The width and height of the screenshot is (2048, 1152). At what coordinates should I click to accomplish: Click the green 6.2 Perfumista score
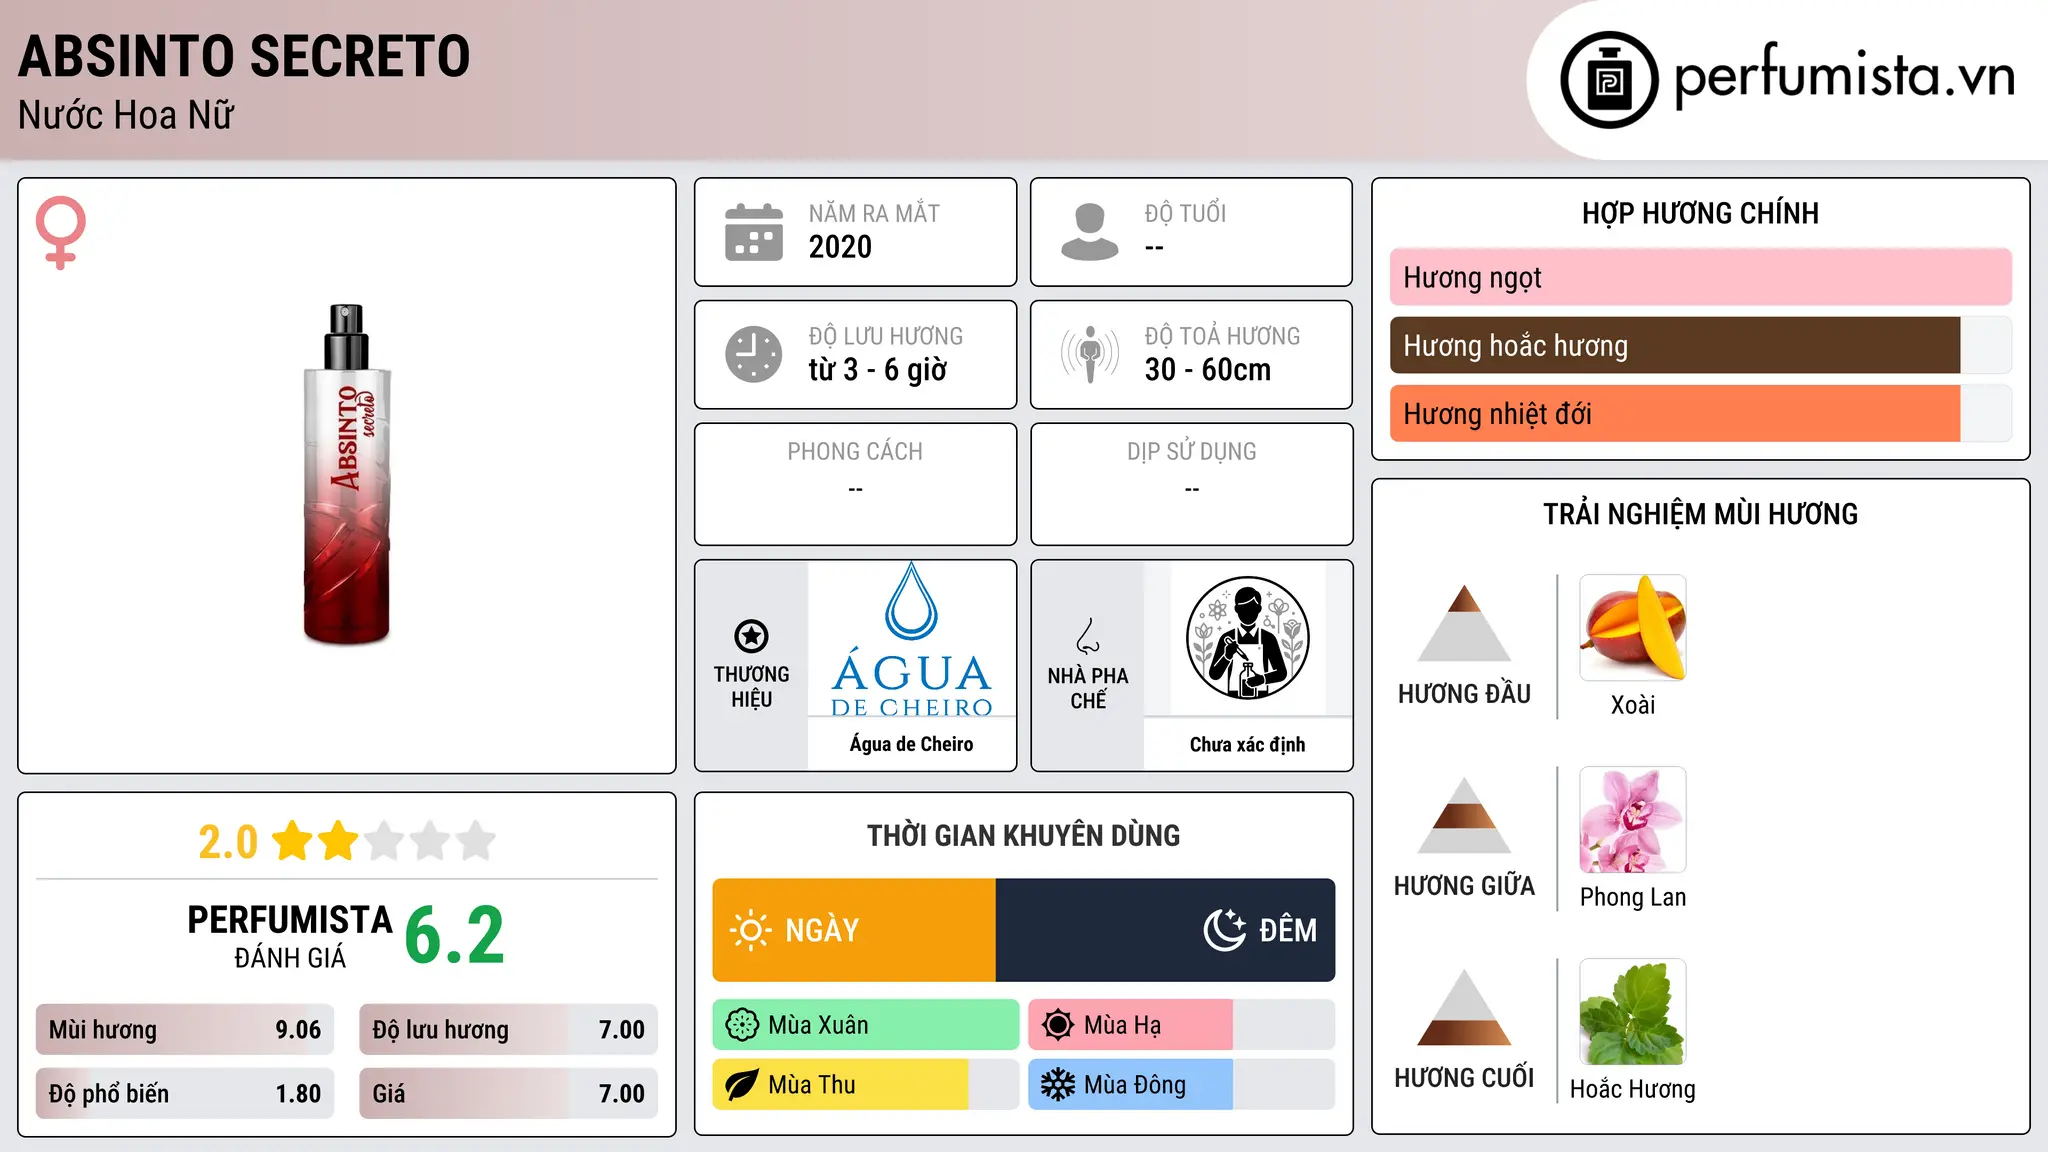point(455,935)
